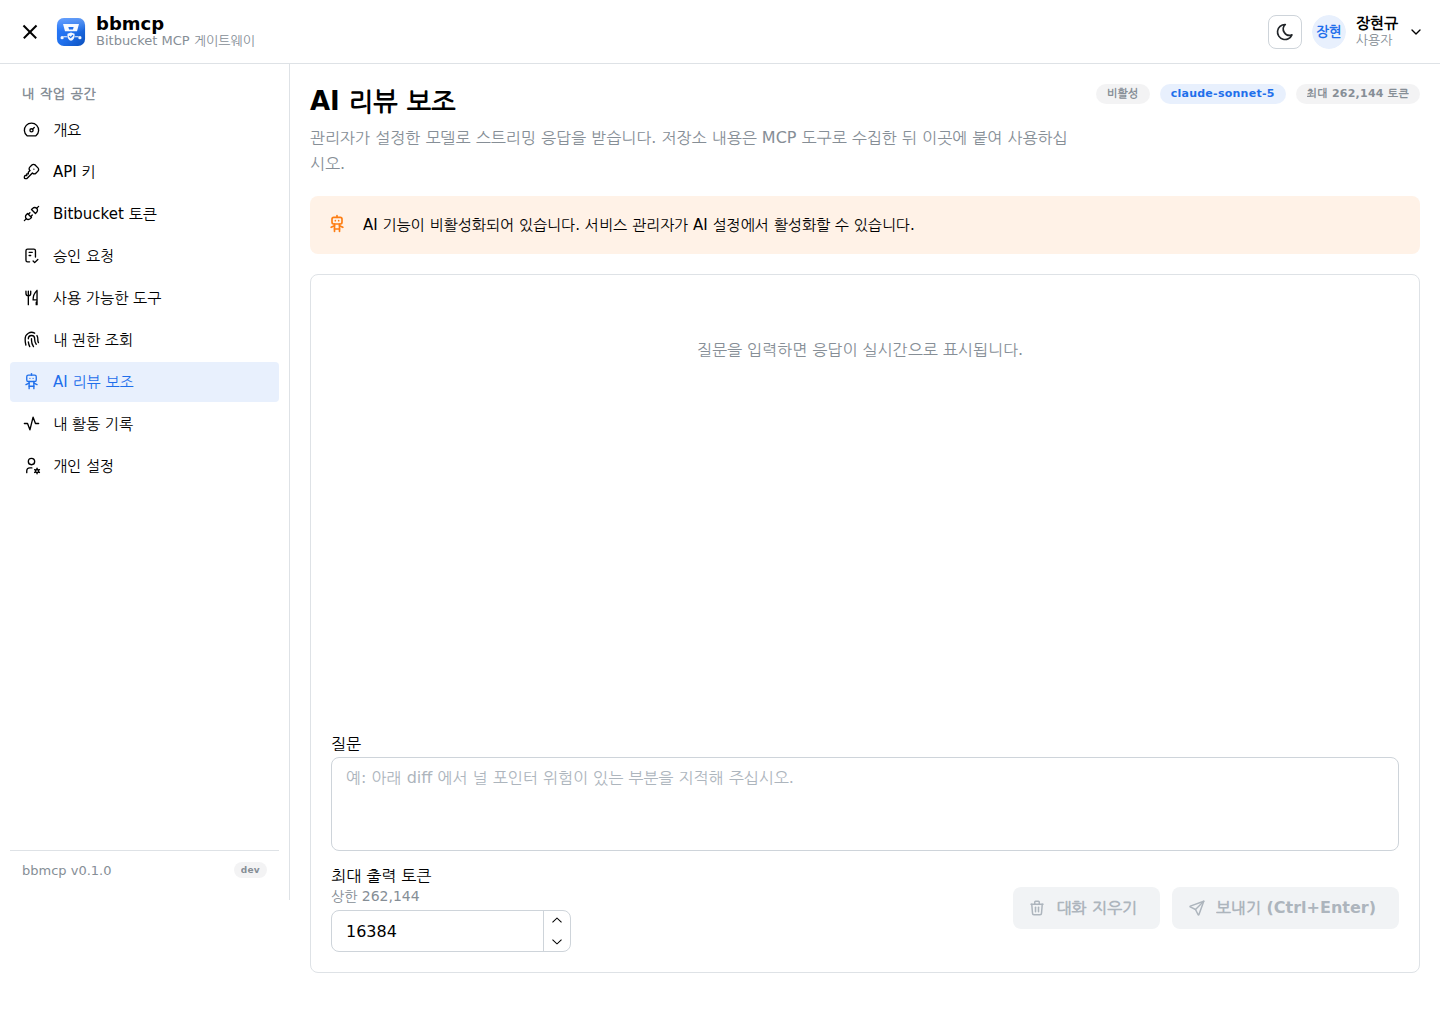Navigate to Bitbucket 토큰
Image resolution: width=1440 pixels, height=1013 pixels.
coord(144,214)
